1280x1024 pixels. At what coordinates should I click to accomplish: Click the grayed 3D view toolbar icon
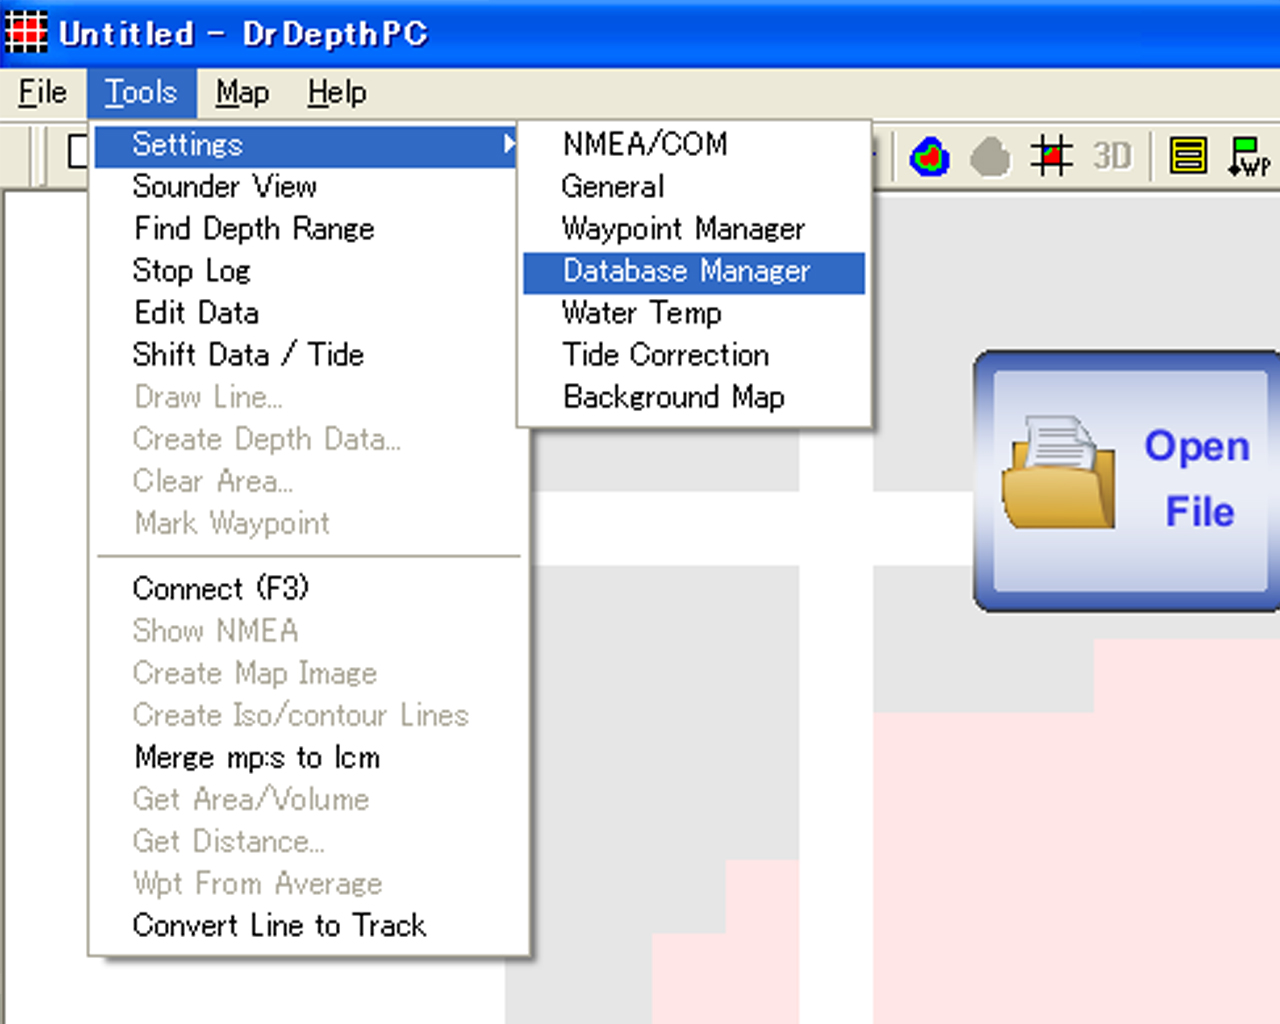pos(1112,157)
